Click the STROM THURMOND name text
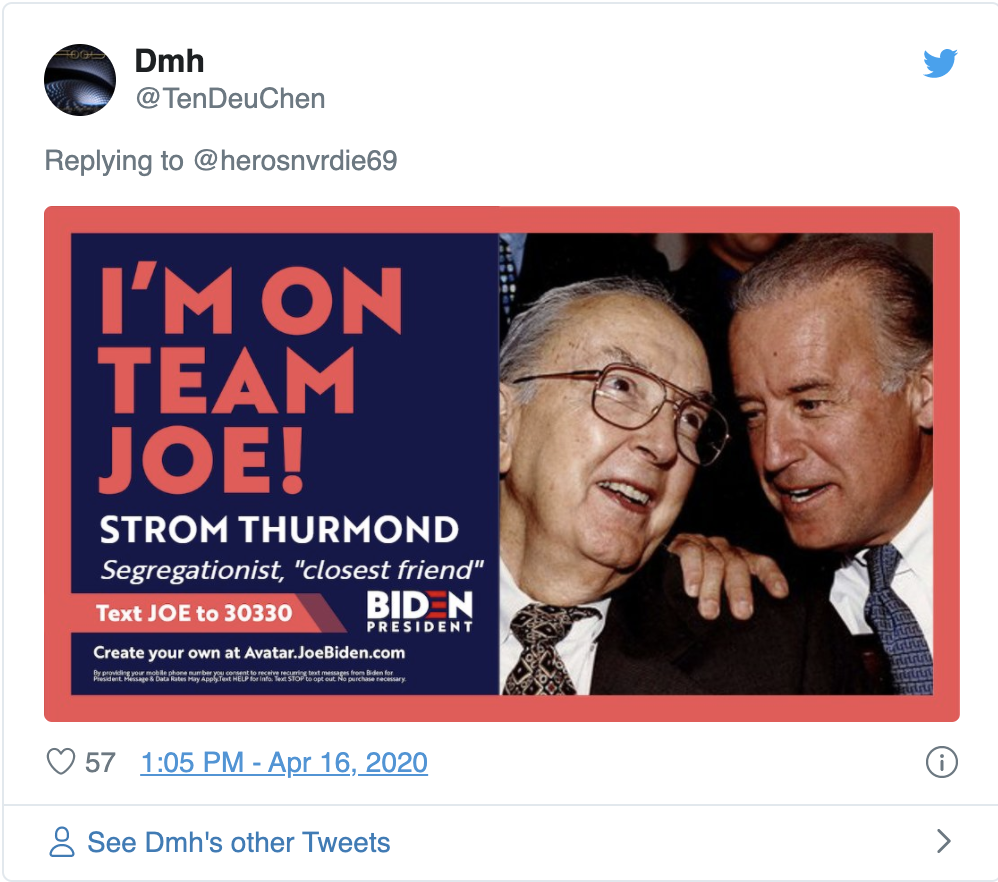The width and height of the screenshot is (998, 882). pos(279,529)
